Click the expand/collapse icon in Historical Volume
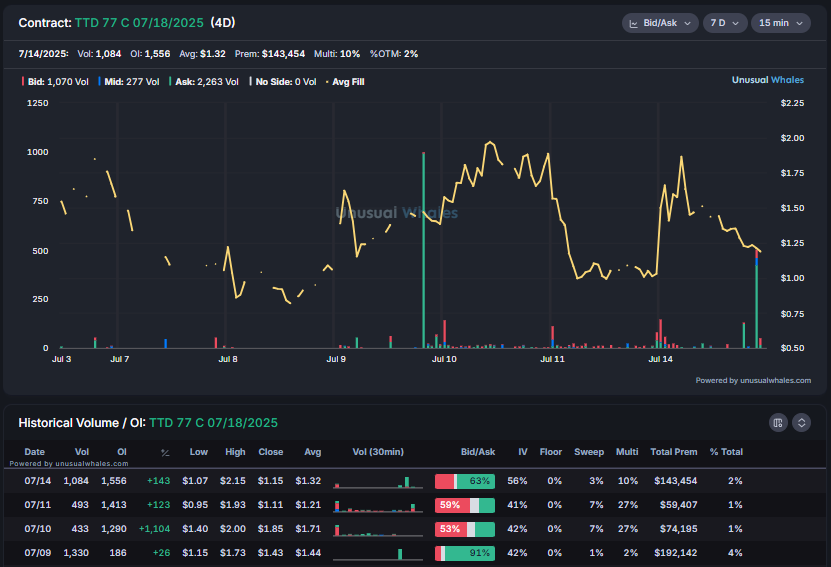Image resolution: width=831 pixels, height=567 pixels. (801, 422)
